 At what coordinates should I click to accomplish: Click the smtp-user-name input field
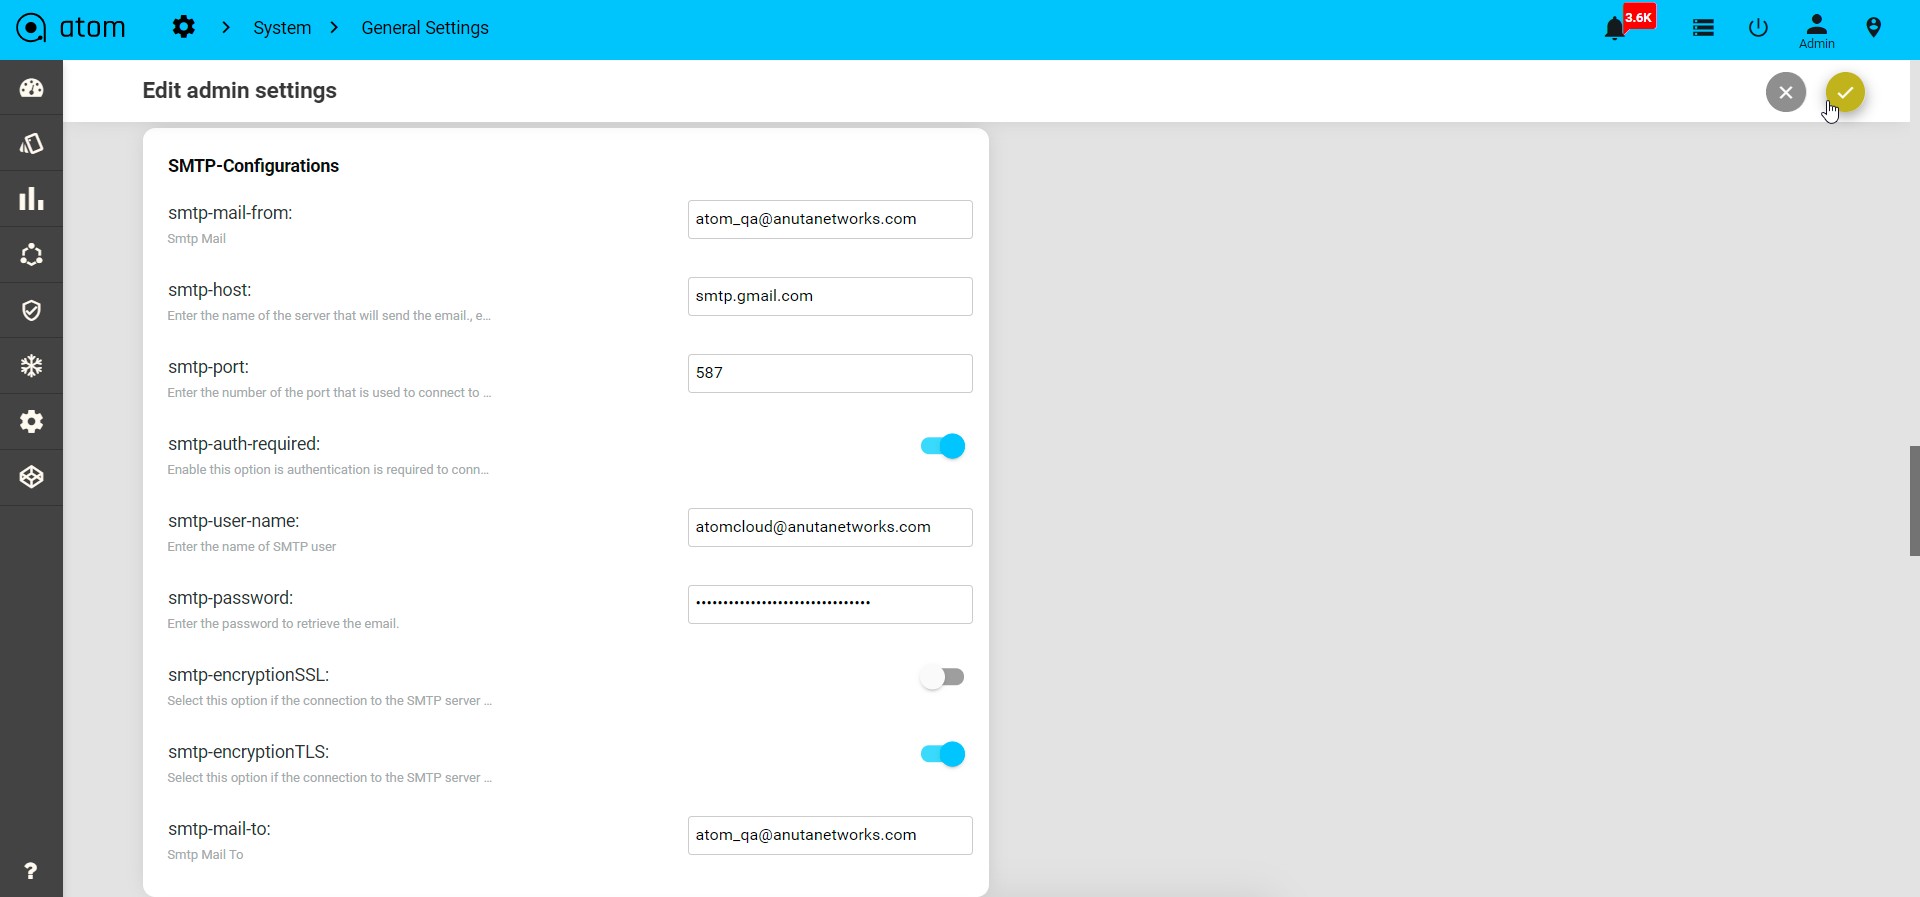click(x=830, y=527)
